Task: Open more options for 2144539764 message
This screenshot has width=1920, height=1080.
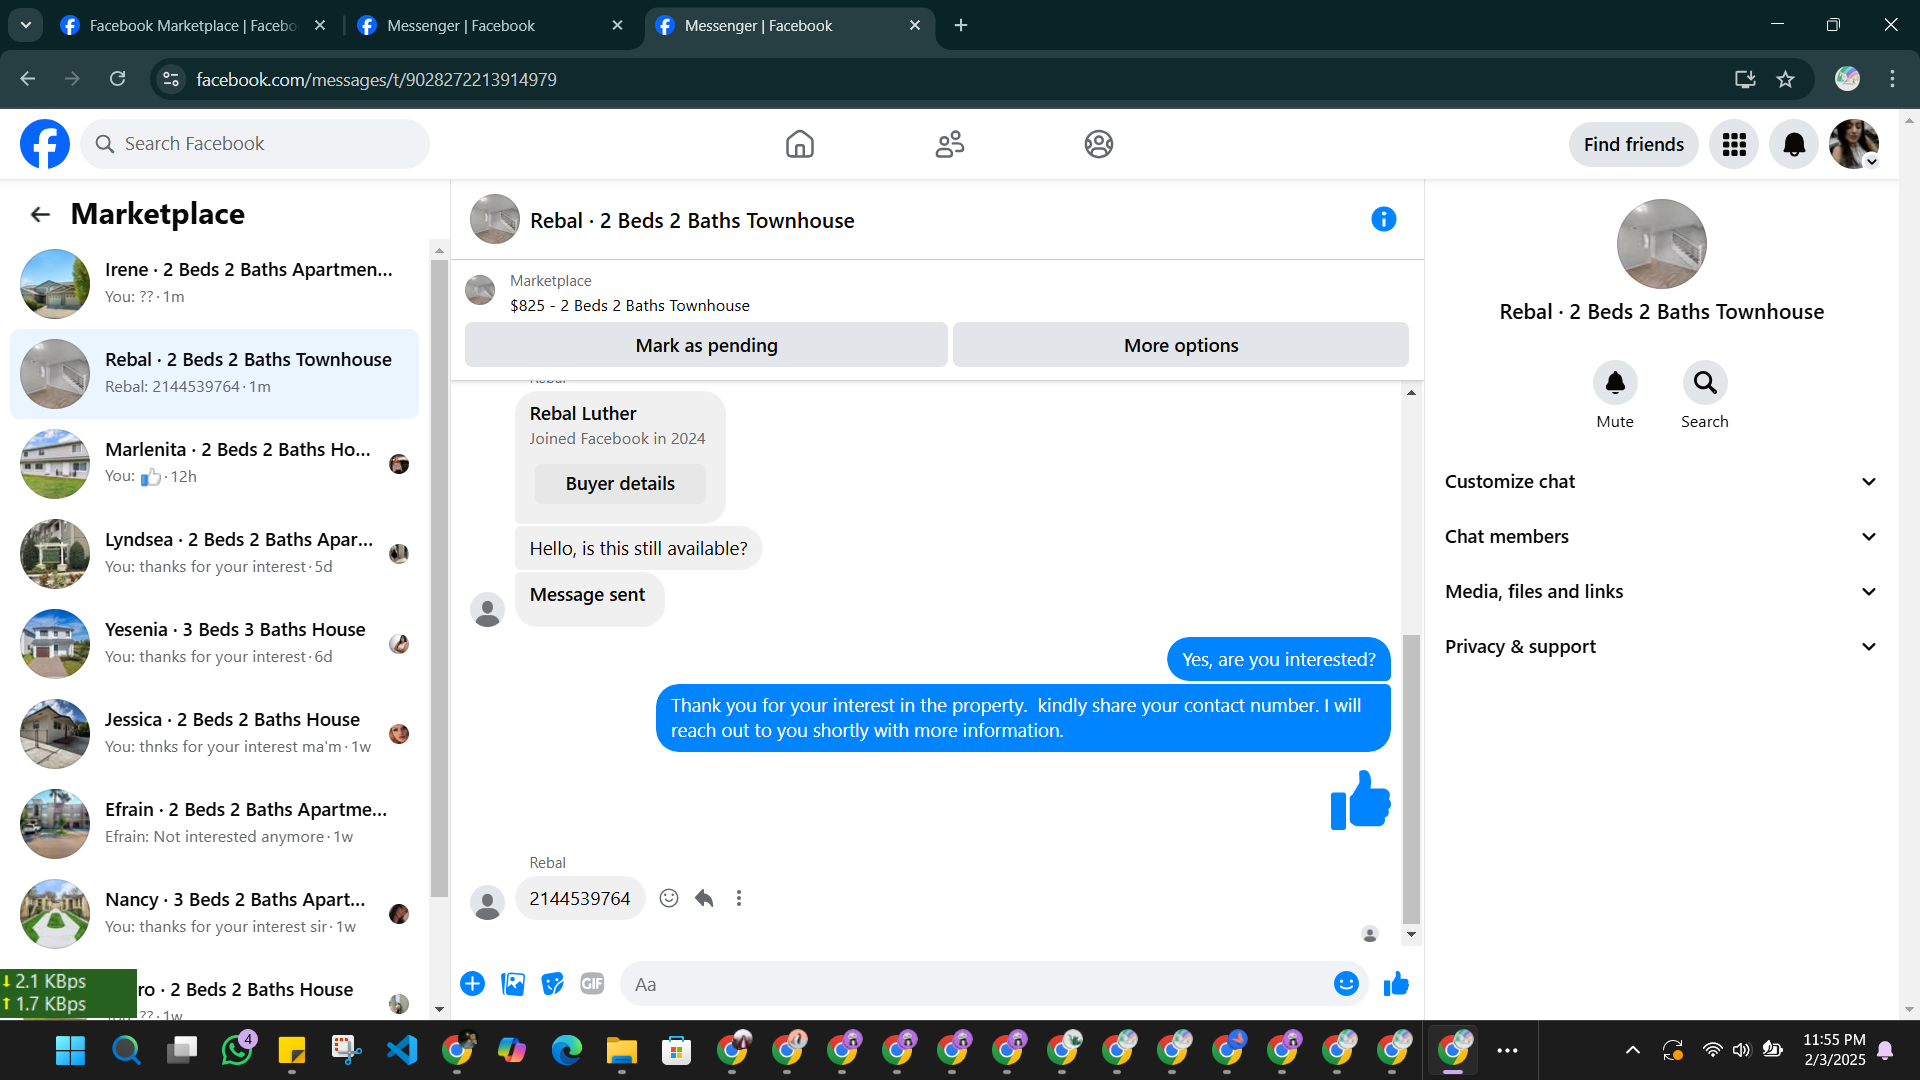Action: 739,898
